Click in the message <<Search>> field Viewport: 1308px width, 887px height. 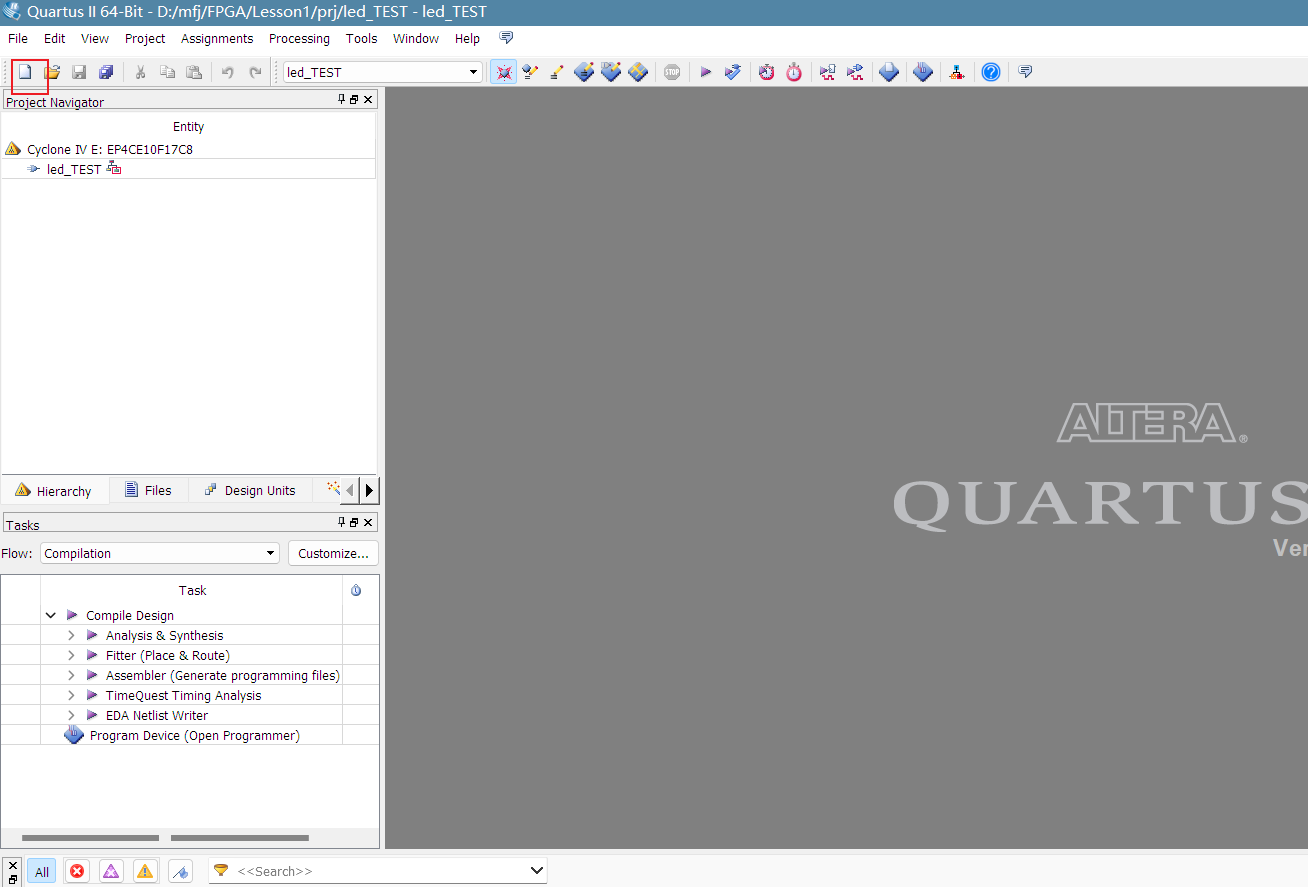(380, 871)
